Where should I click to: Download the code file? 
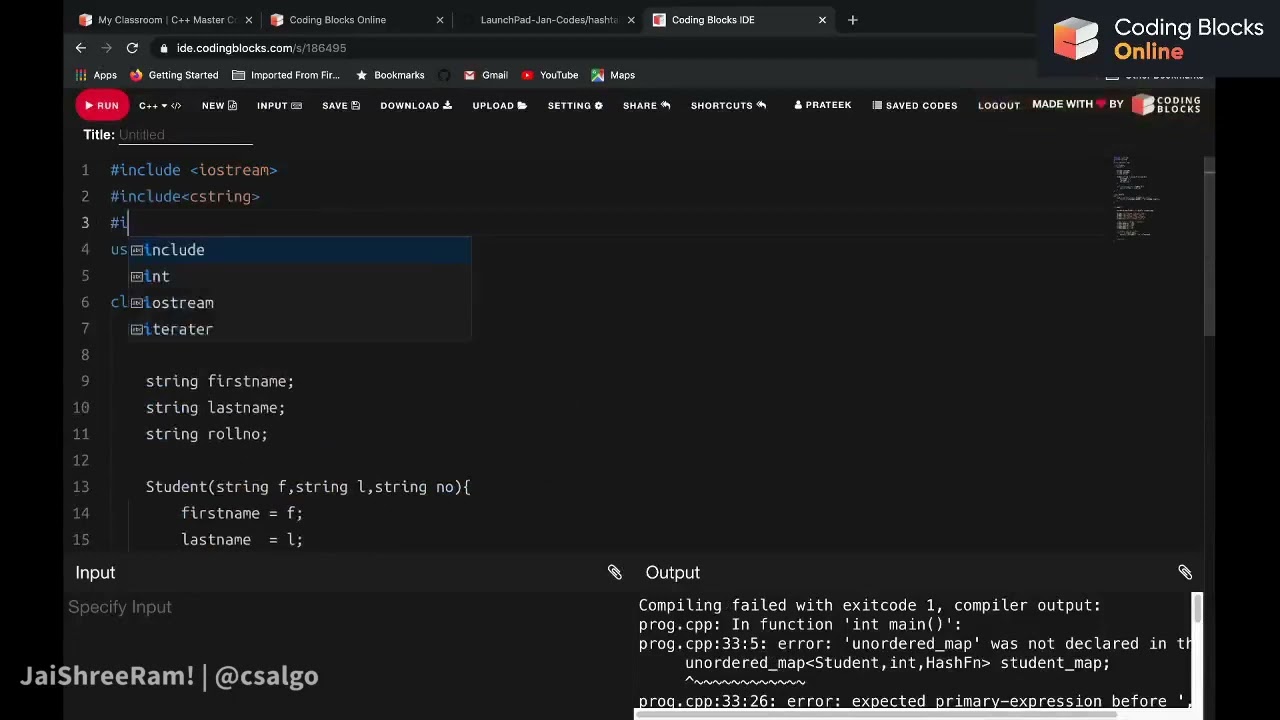coord(416,105)
